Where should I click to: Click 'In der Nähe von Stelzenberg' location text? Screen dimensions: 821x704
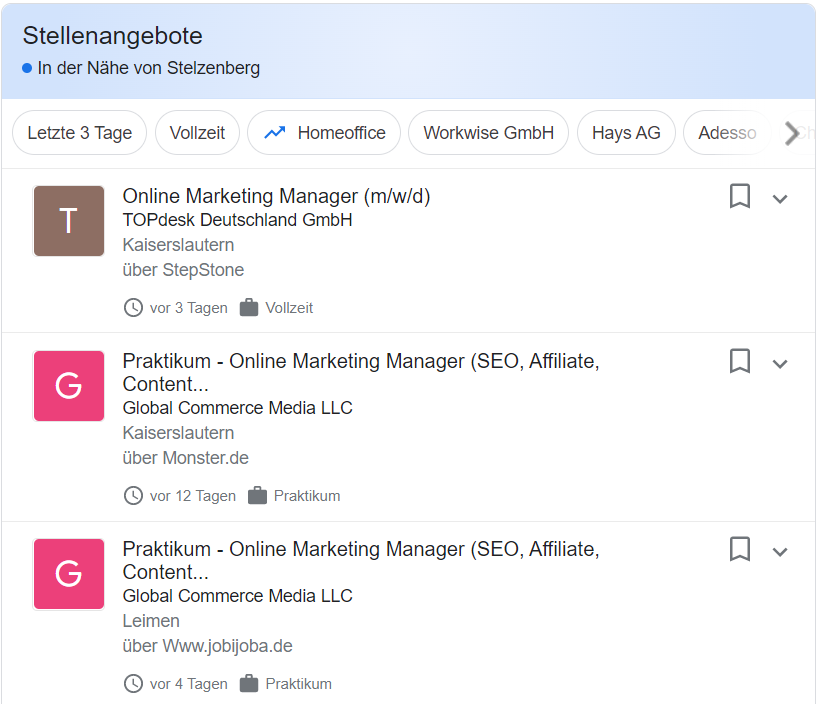(149, 68)
